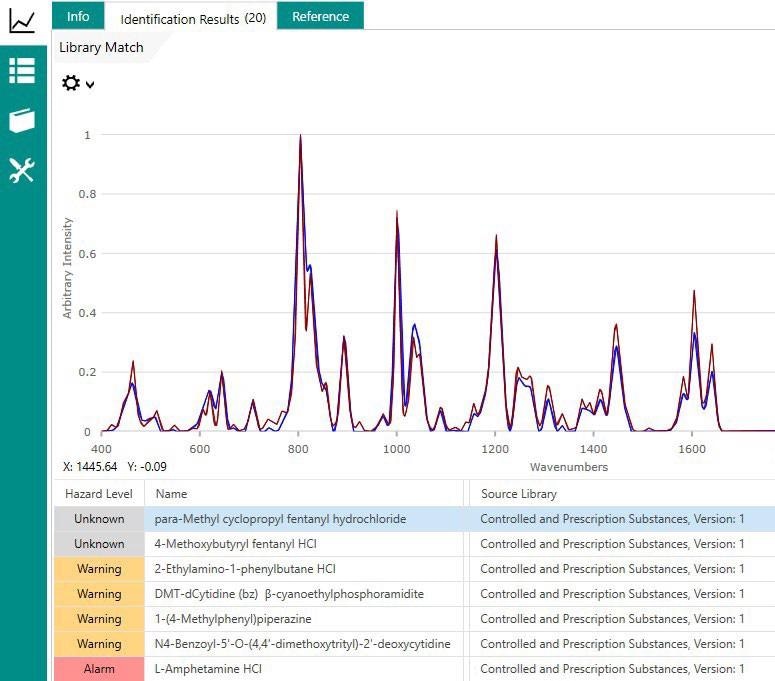This screenshot has width=775, height=681.
Task: Open the tools wrench sidebar icon
Action: pyautogui.click(x=22, y=170)
